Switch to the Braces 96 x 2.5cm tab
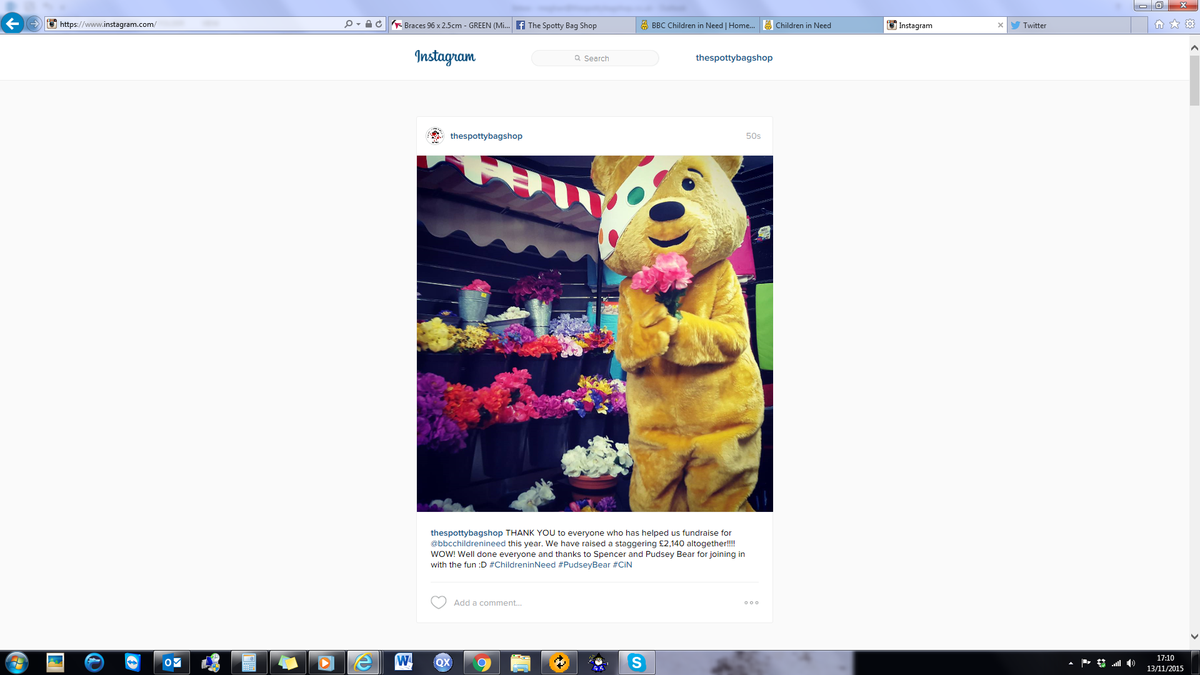 [x=448, y=25]
